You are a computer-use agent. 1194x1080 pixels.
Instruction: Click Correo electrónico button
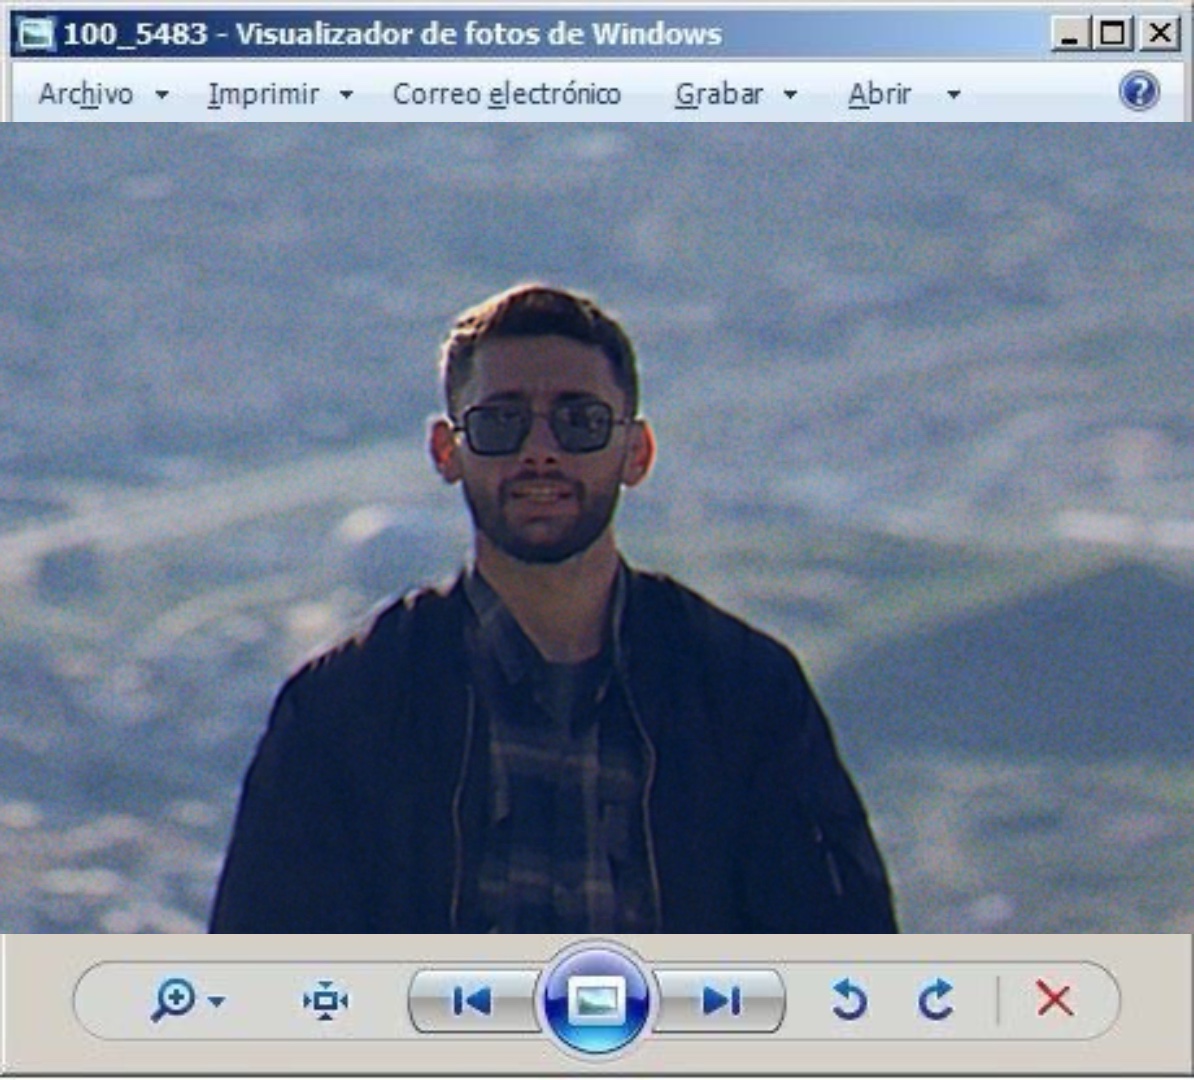(x=507, y=94)
